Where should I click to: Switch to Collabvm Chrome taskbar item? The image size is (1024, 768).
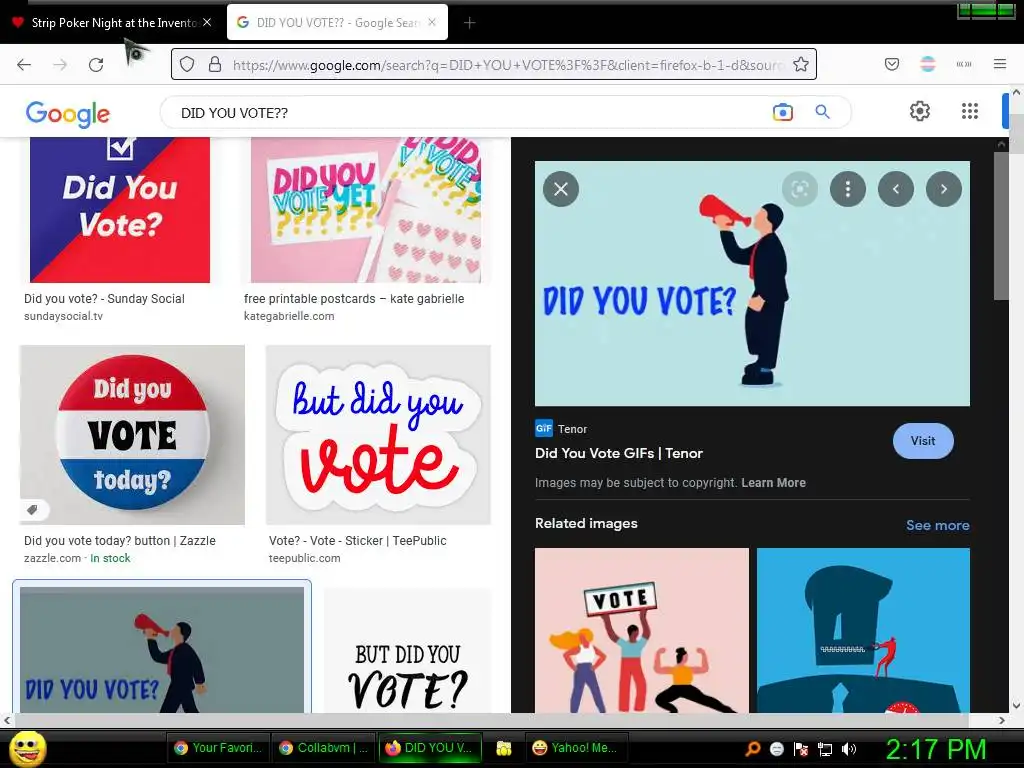pos(323,748)
